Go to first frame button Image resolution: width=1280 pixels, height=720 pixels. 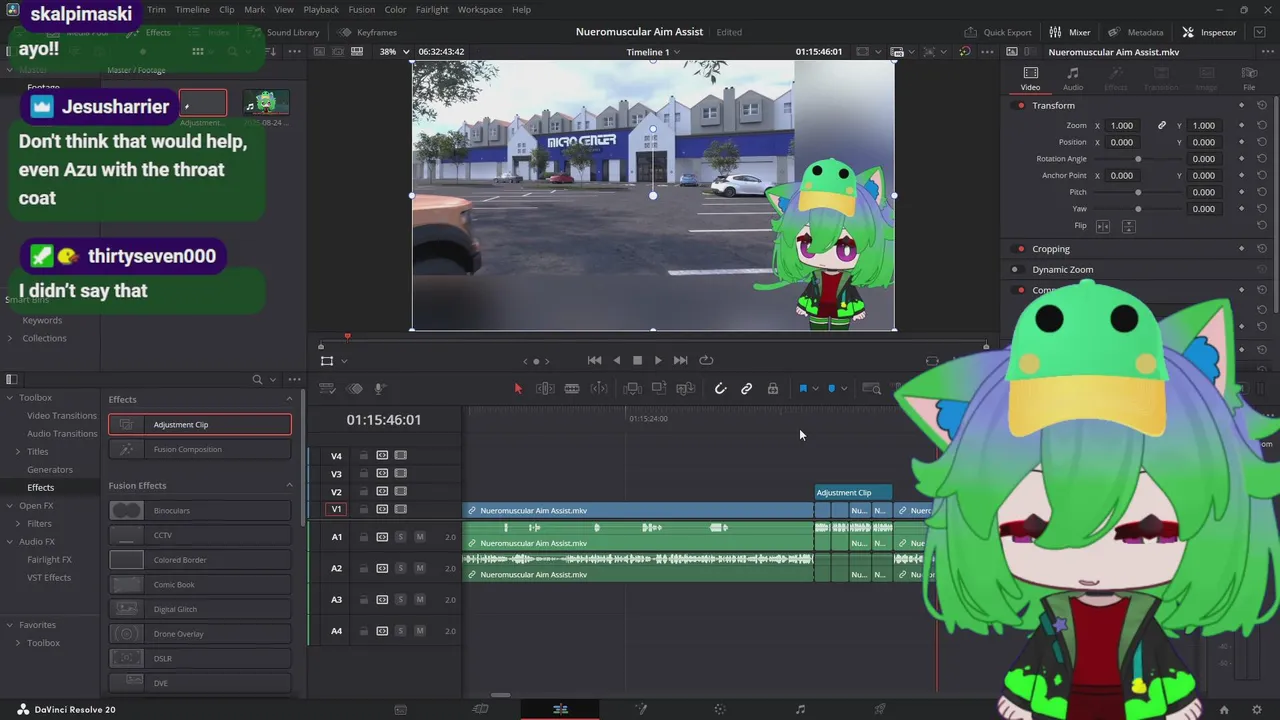pyautogui.click(x=594, y=360)
